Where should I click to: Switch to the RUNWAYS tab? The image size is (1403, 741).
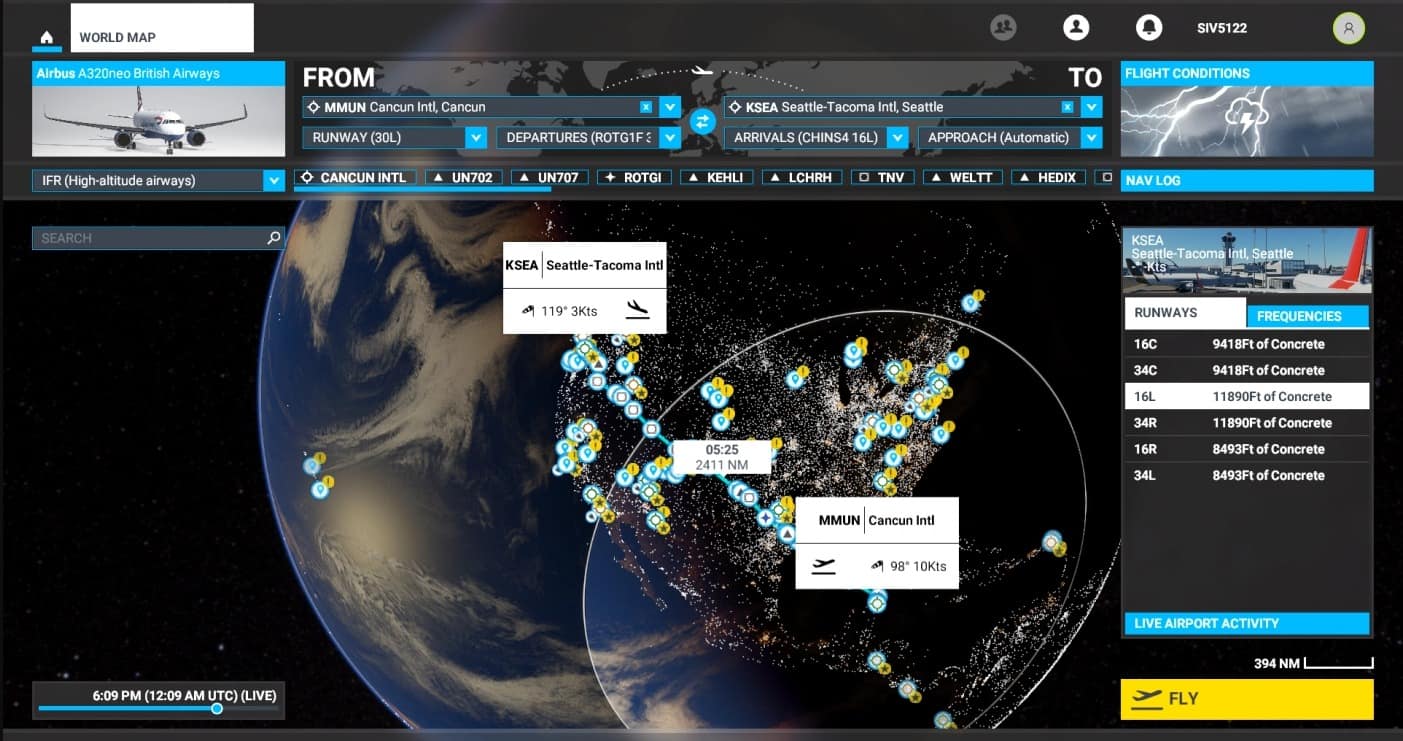tap(1185, 313)
